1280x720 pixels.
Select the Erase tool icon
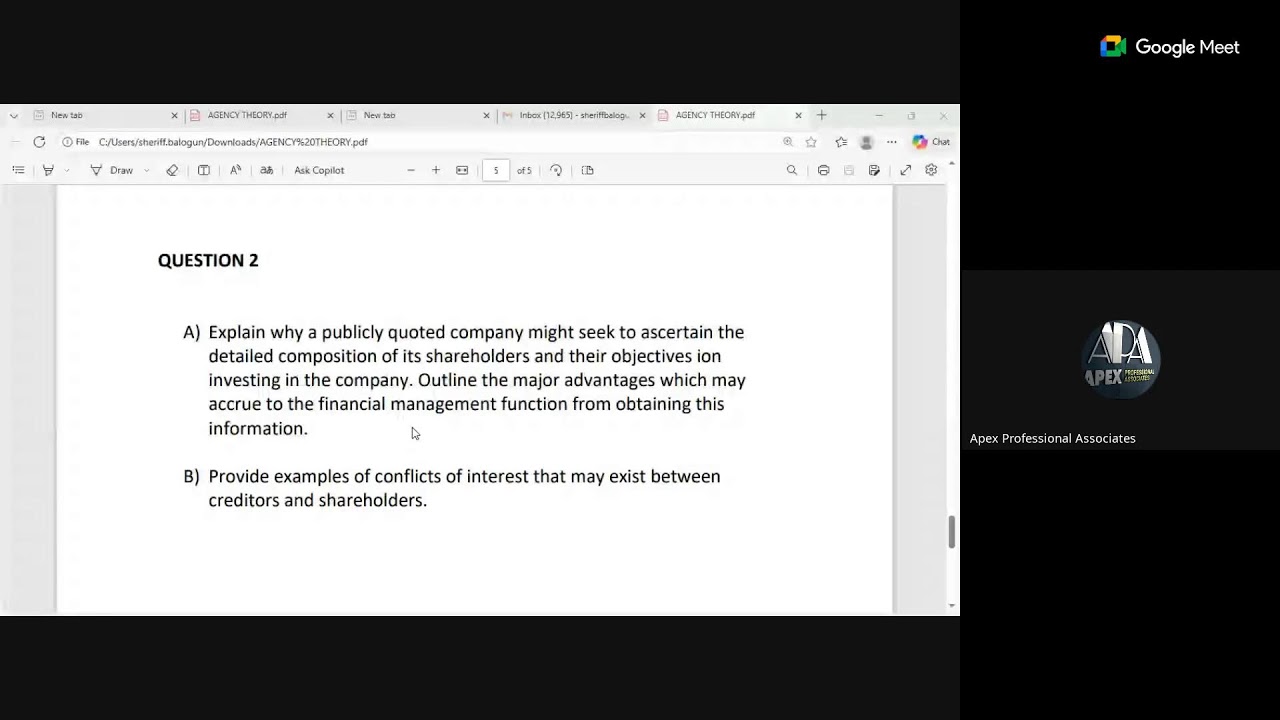coord(172,170)
